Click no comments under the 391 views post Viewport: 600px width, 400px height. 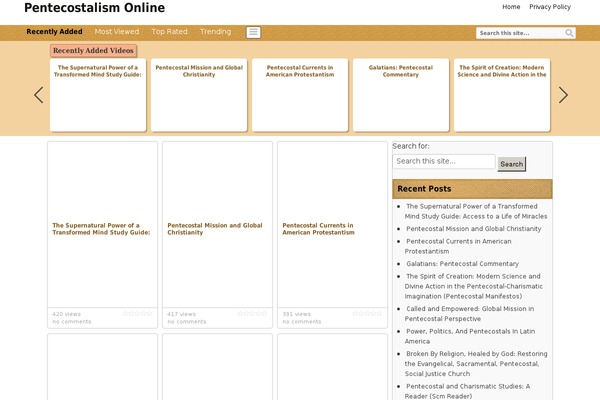click(x=302, y=322)
